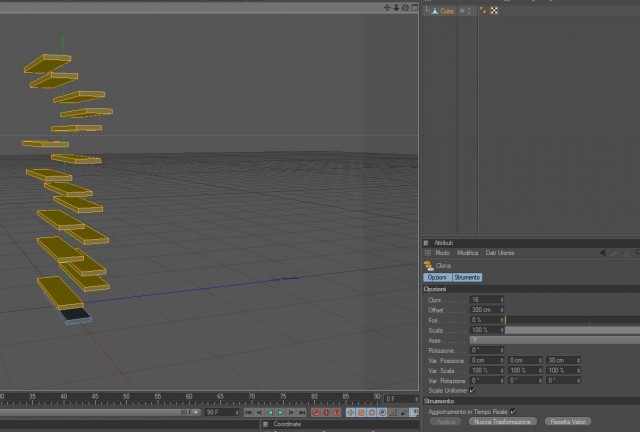Click the first Var. Posizione 0 cm field
Screen dimensions: 640x432
[487, 361]
